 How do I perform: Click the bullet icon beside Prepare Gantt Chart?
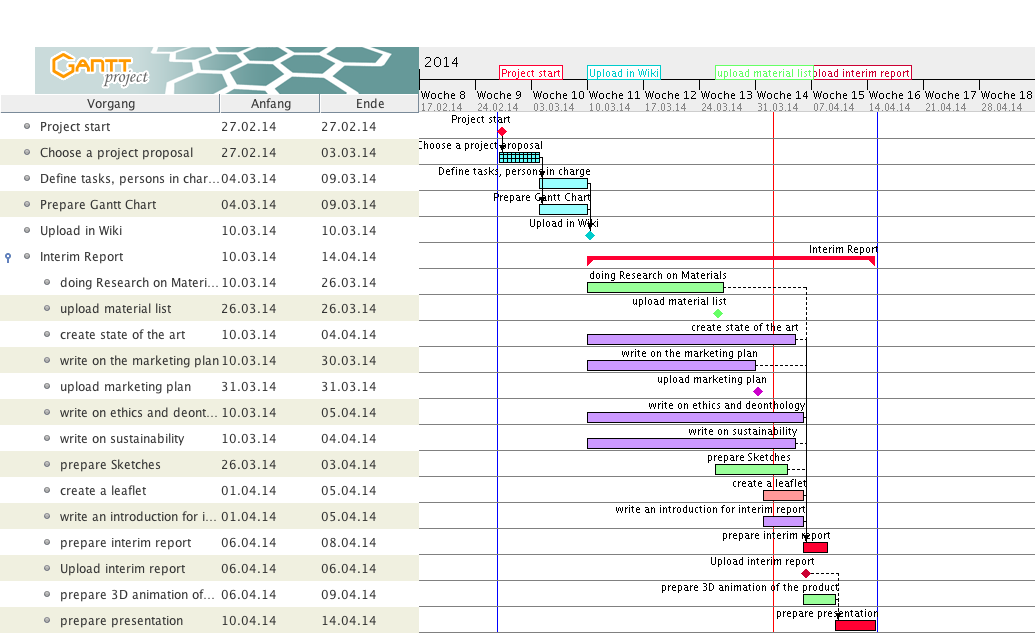point(27,205)
